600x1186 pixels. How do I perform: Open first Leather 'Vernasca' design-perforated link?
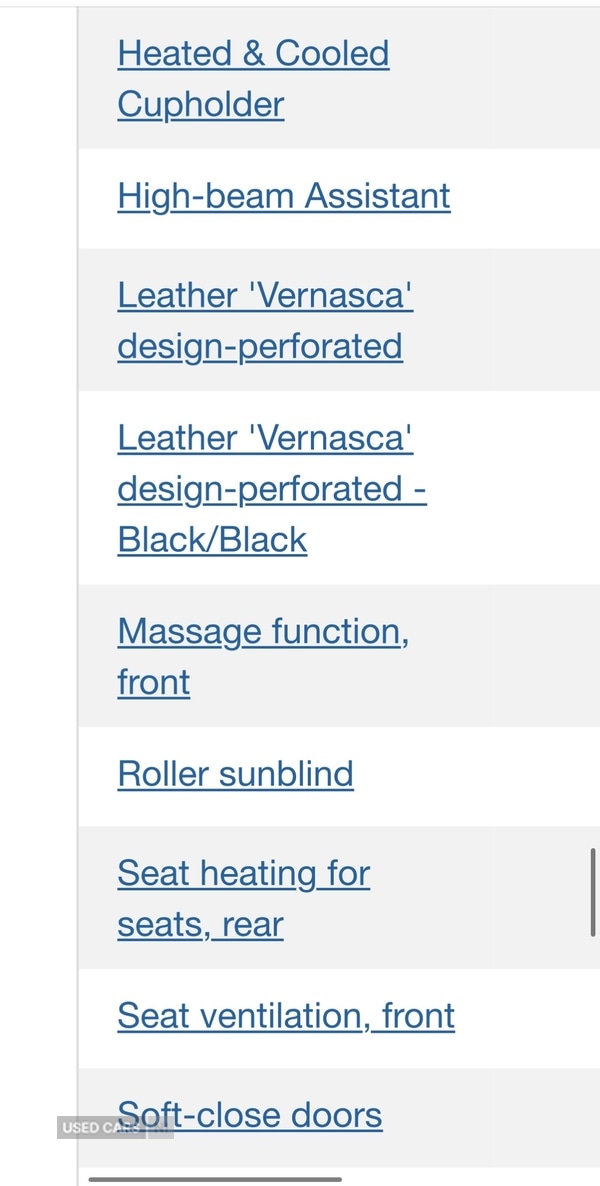click(265, 295)
